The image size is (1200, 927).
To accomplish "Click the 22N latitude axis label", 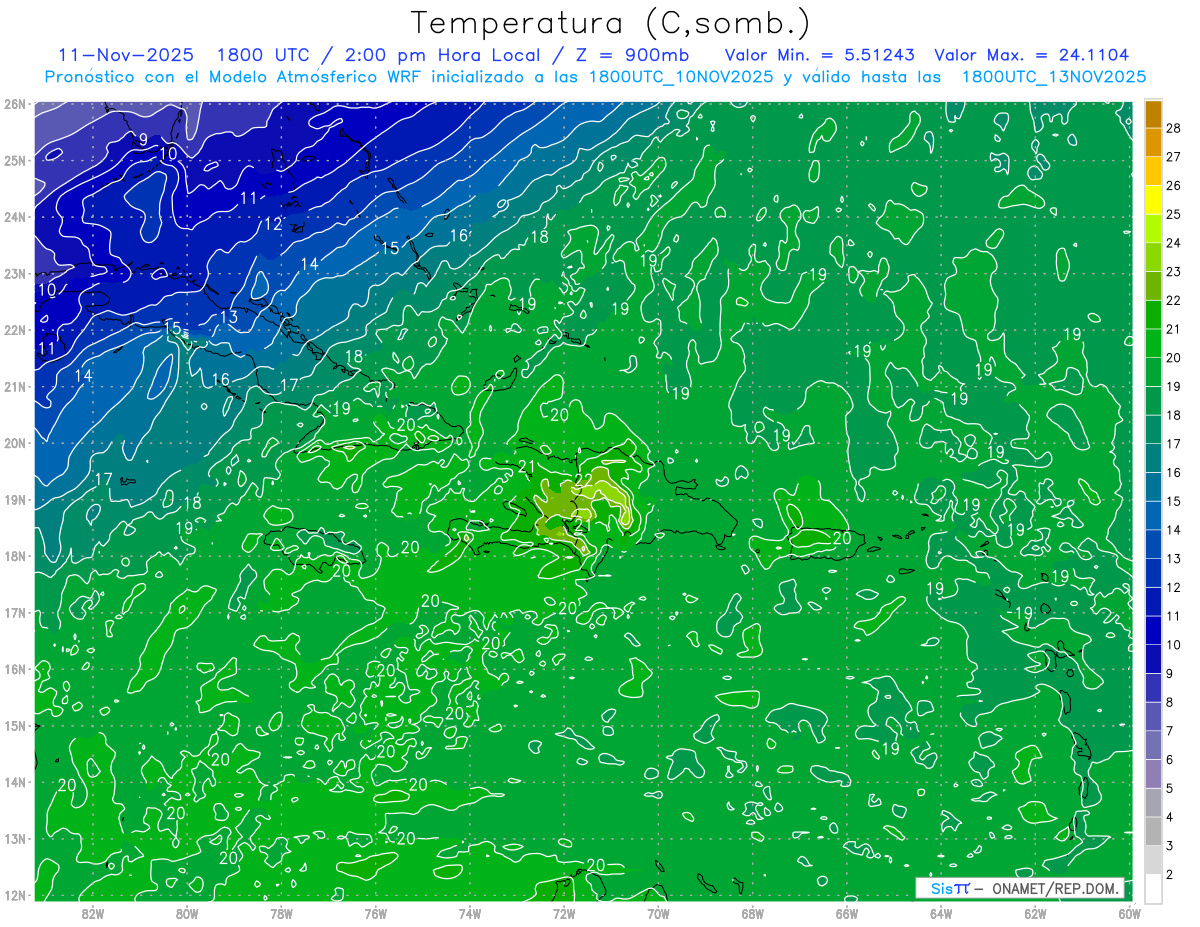I will [15, 330].
